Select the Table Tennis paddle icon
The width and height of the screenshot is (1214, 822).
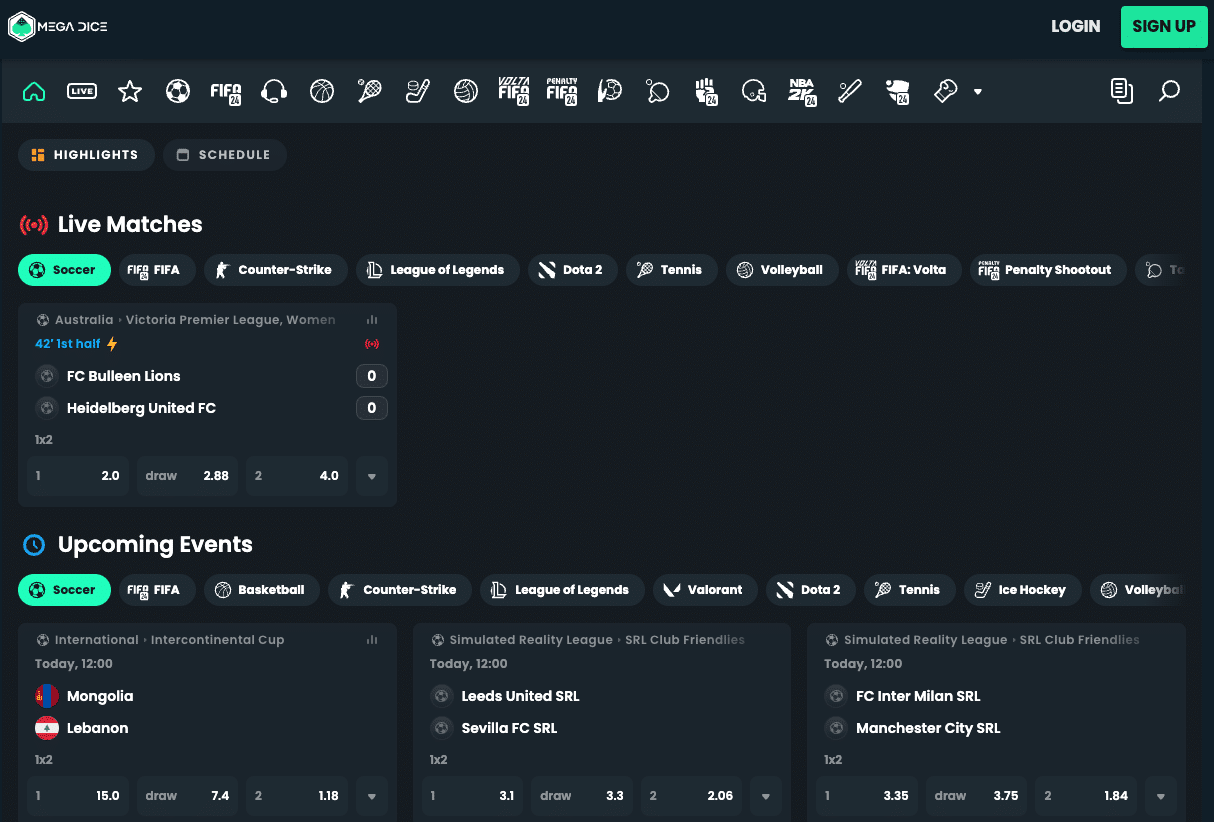click(657, 92)
